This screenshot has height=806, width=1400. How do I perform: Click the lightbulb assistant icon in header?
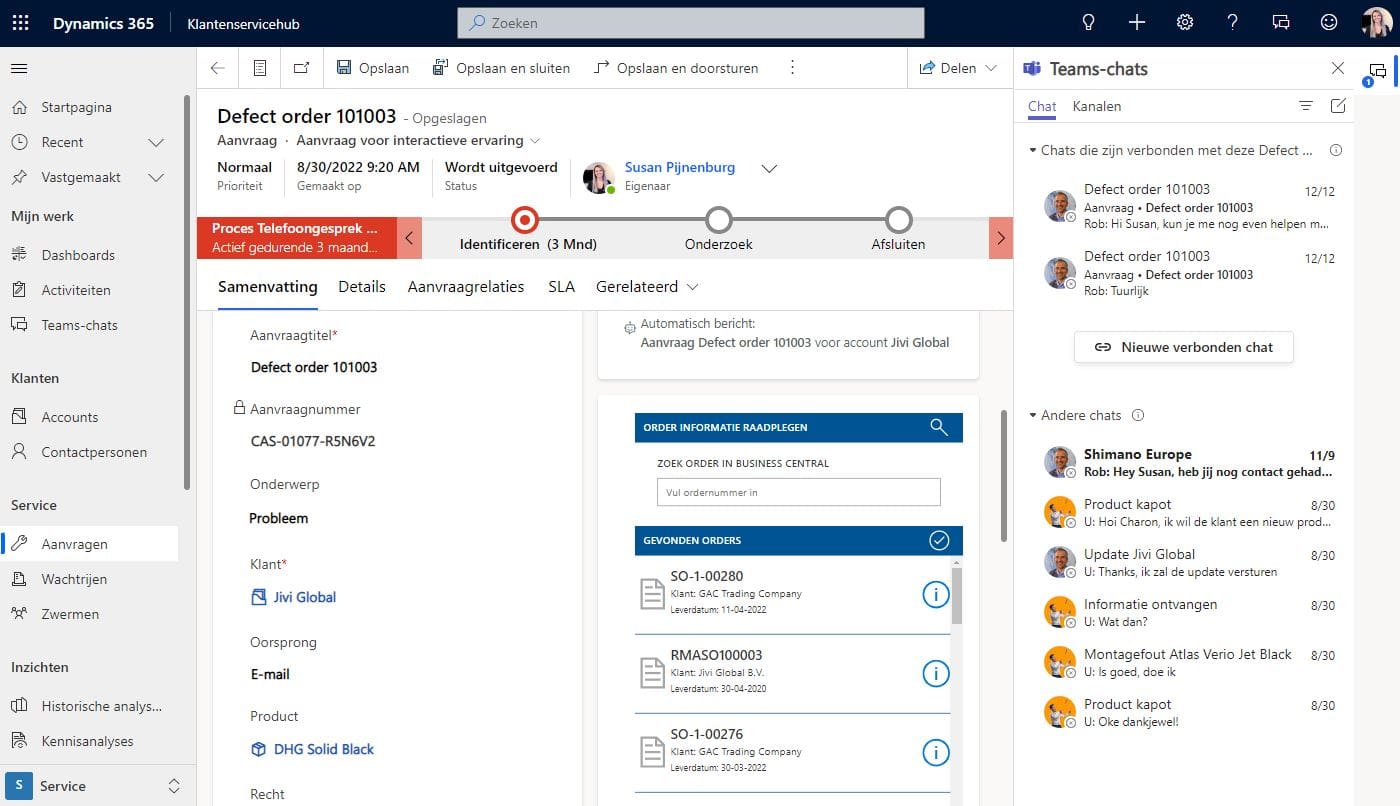coord(1089,23)
